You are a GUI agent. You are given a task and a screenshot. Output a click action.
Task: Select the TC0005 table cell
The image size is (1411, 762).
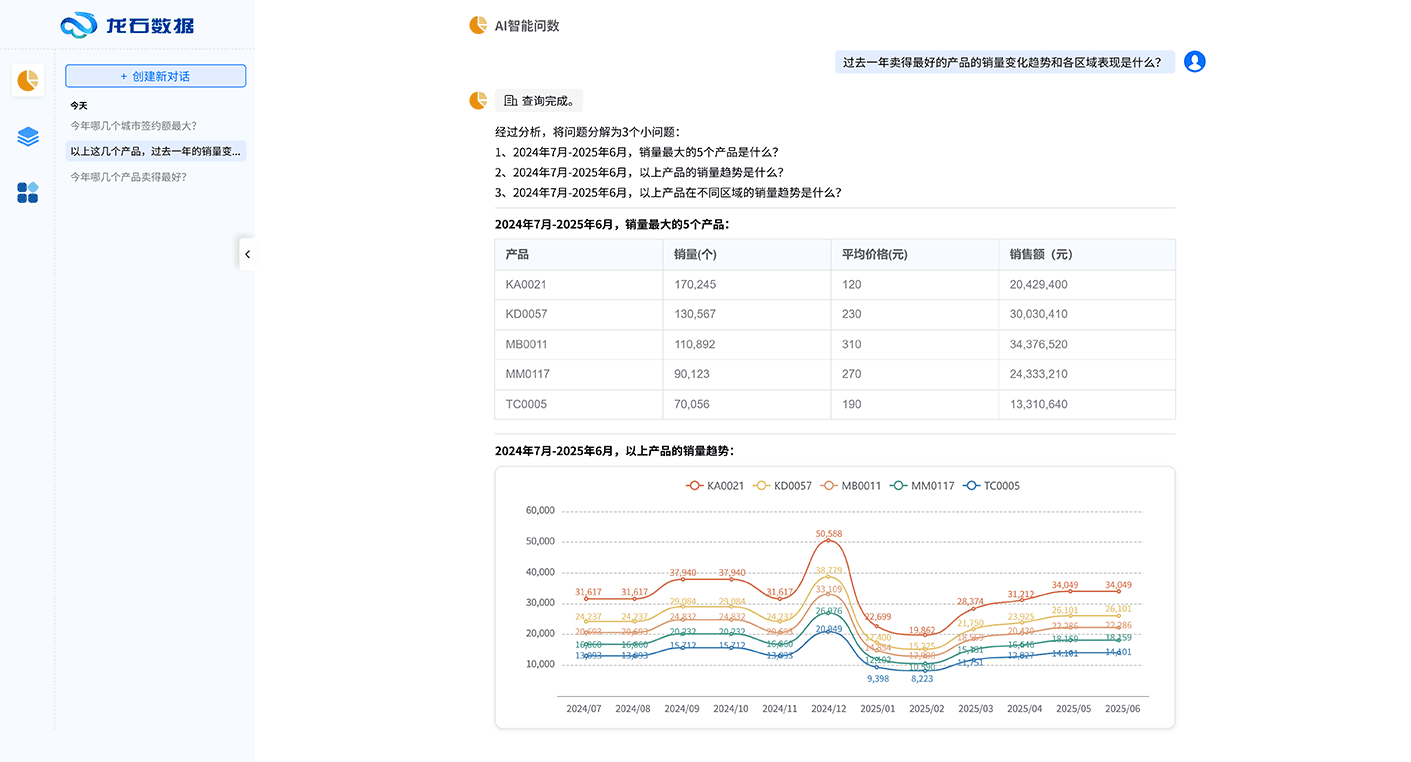pos(579,404)
